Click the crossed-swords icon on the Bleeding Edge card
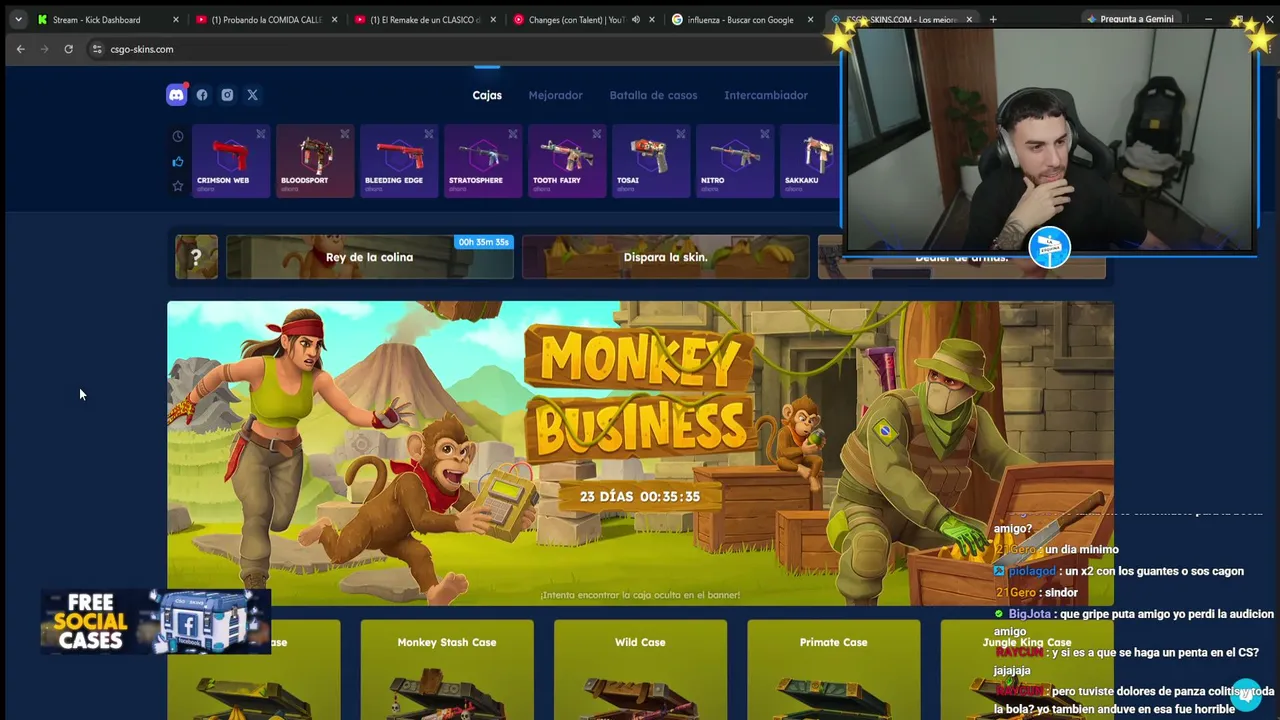Image resolution: width=1280 pixels, height=720 pixels. [429, 134]
